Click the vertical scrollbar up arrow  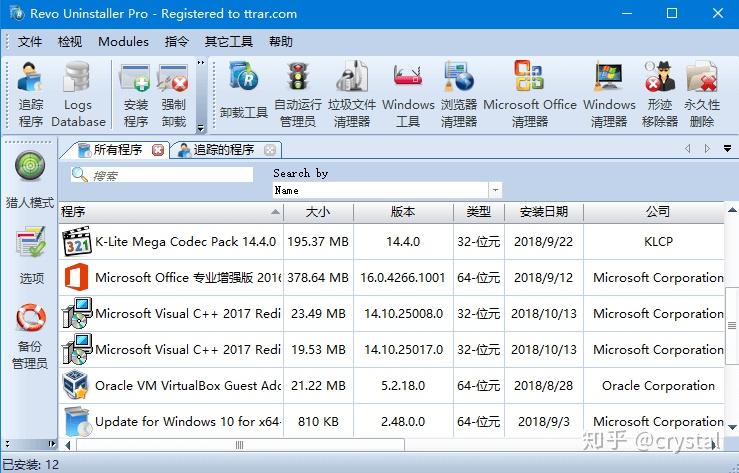click(x=732, y=210)
